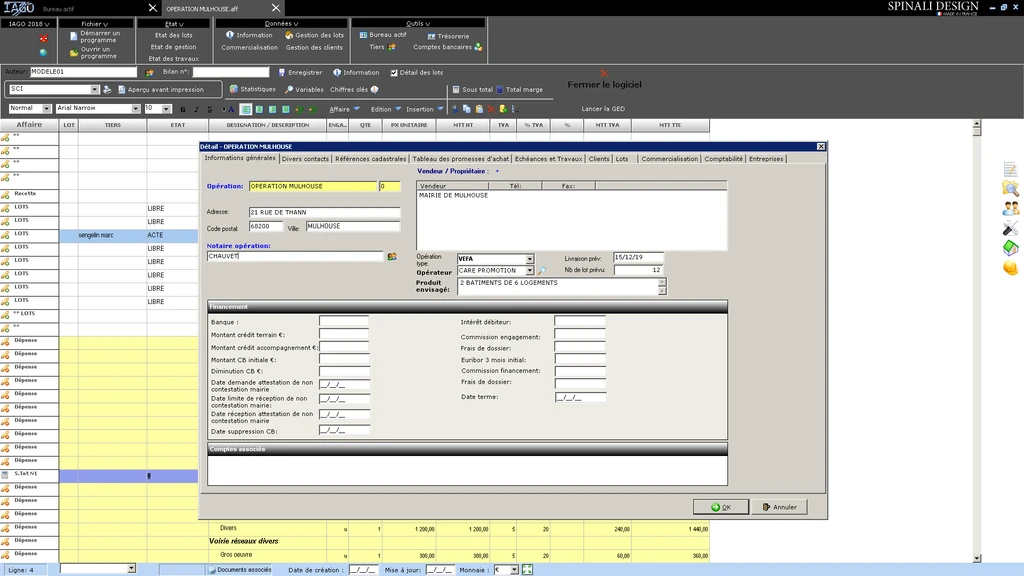Toggle the Sous total checkbox
Image resolution: width=1024 pixels, height=576 pixels.
pos(456,90)
